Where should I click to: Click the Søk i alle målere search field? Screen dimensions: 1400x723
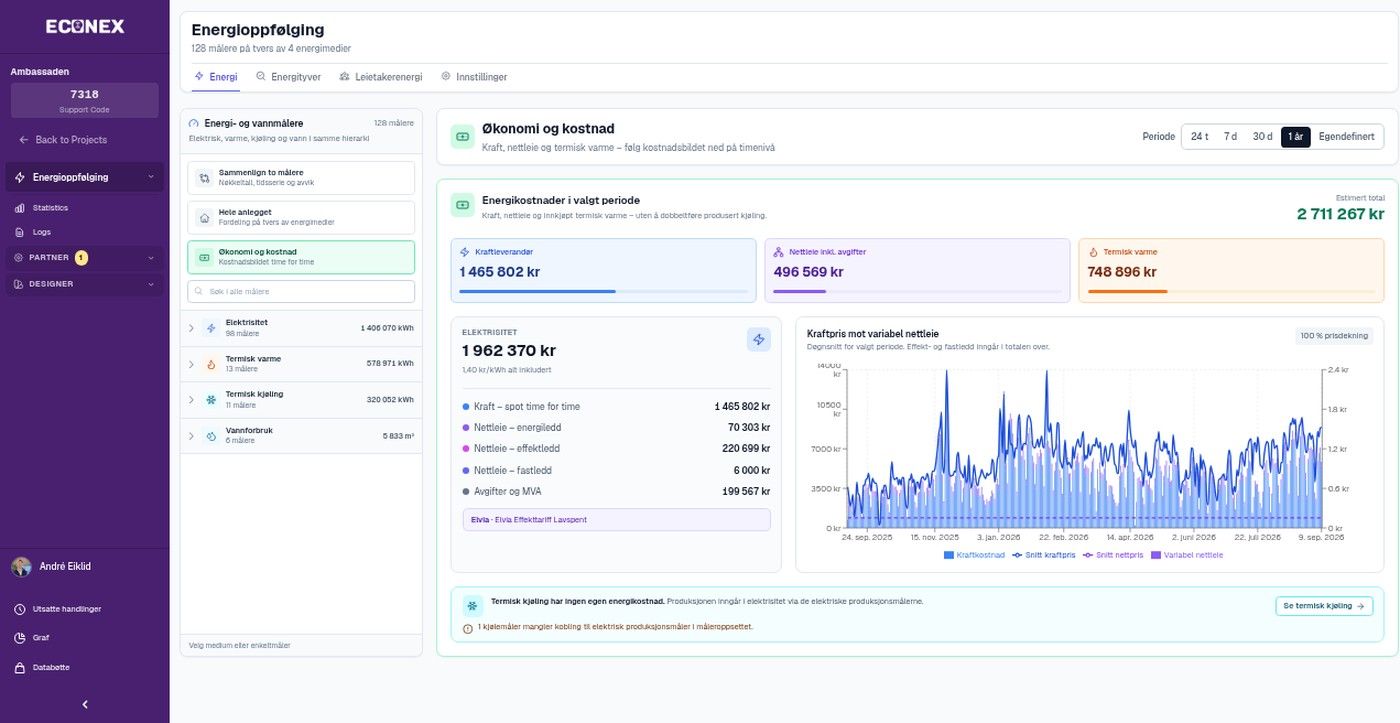pos(301,291)
